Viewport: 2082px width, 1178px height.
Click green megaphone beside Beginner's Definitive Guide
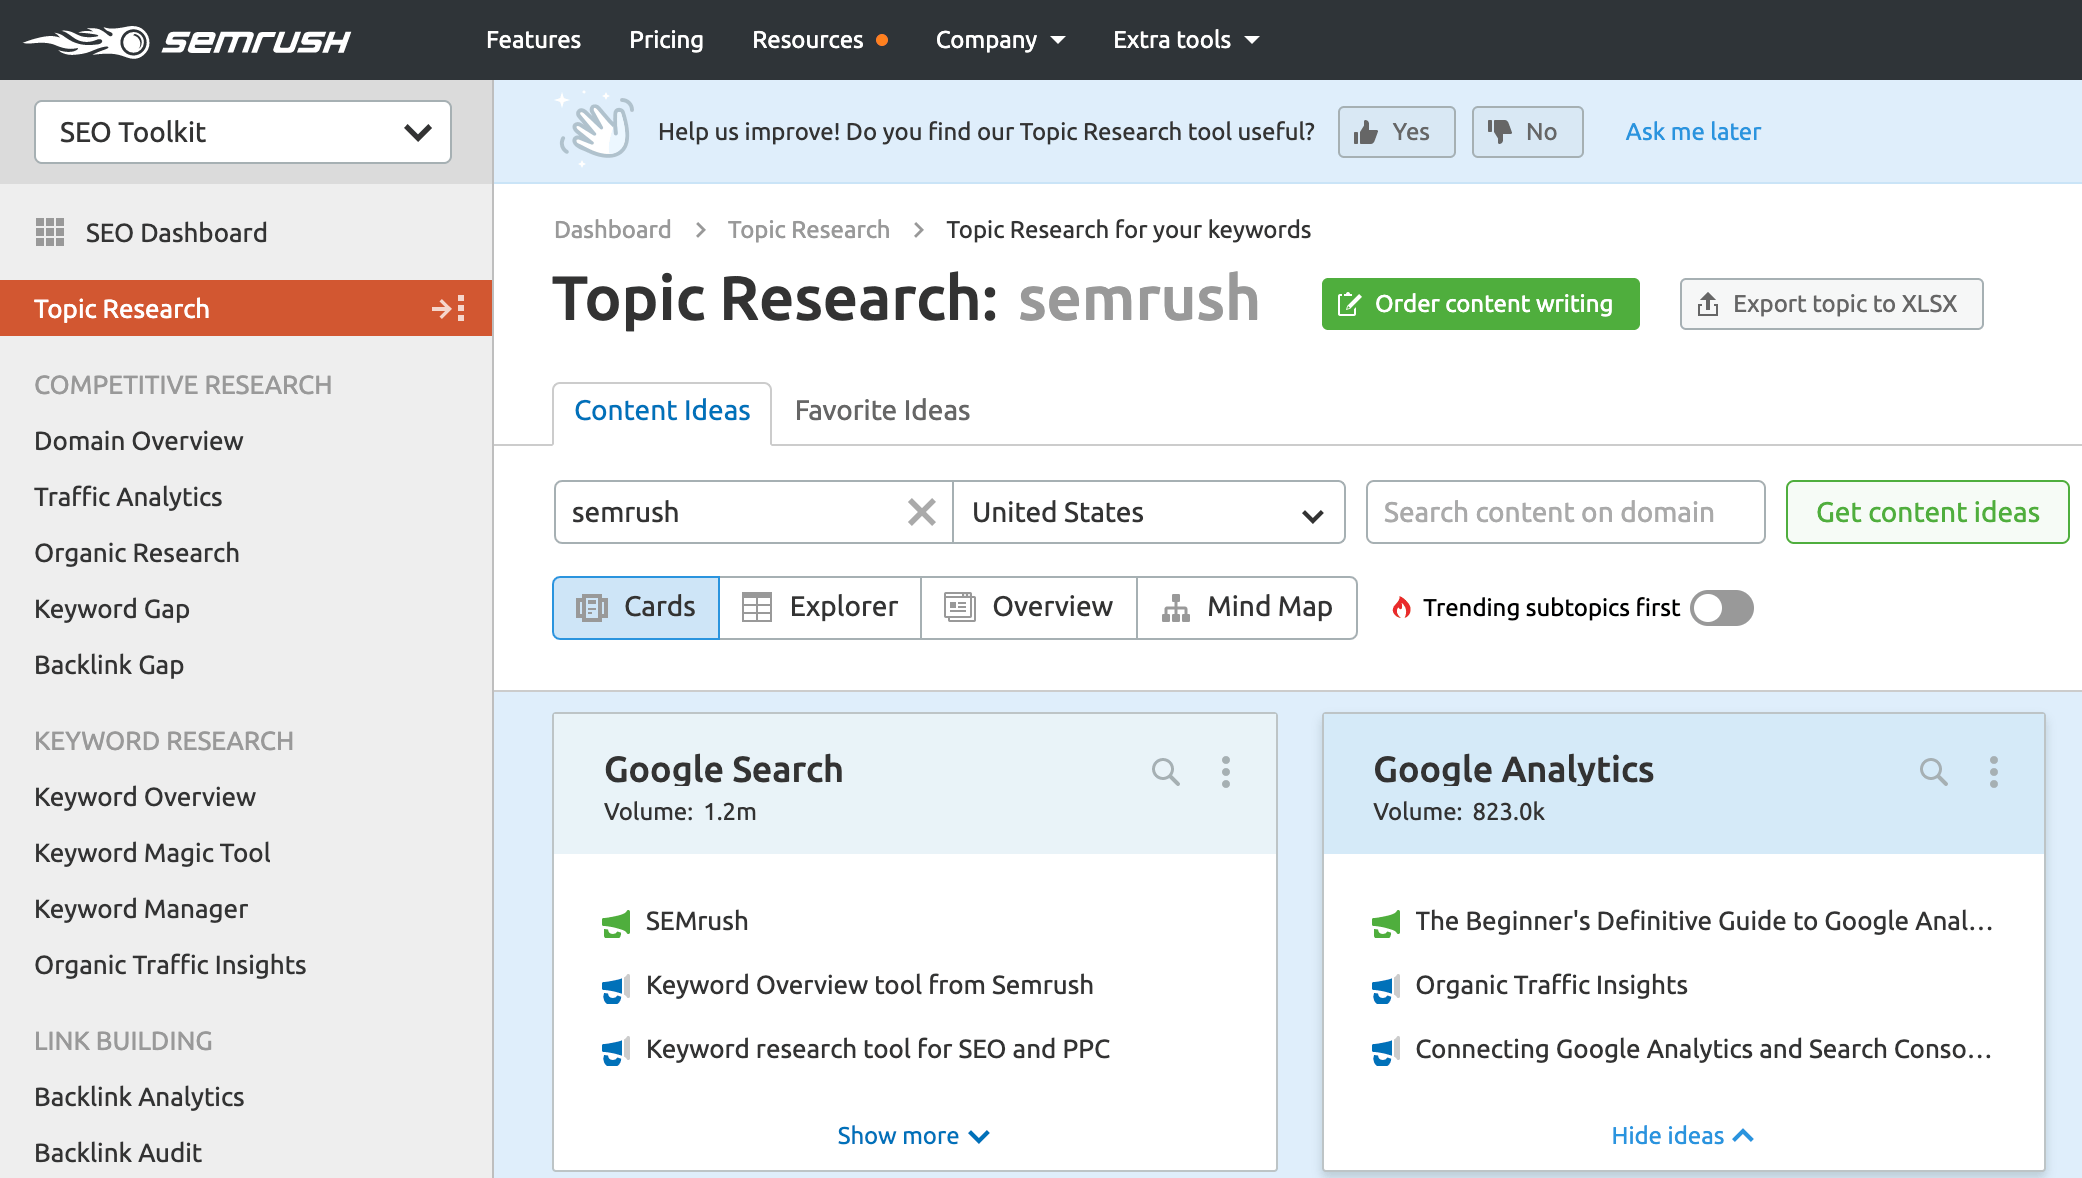[1385, 923]
